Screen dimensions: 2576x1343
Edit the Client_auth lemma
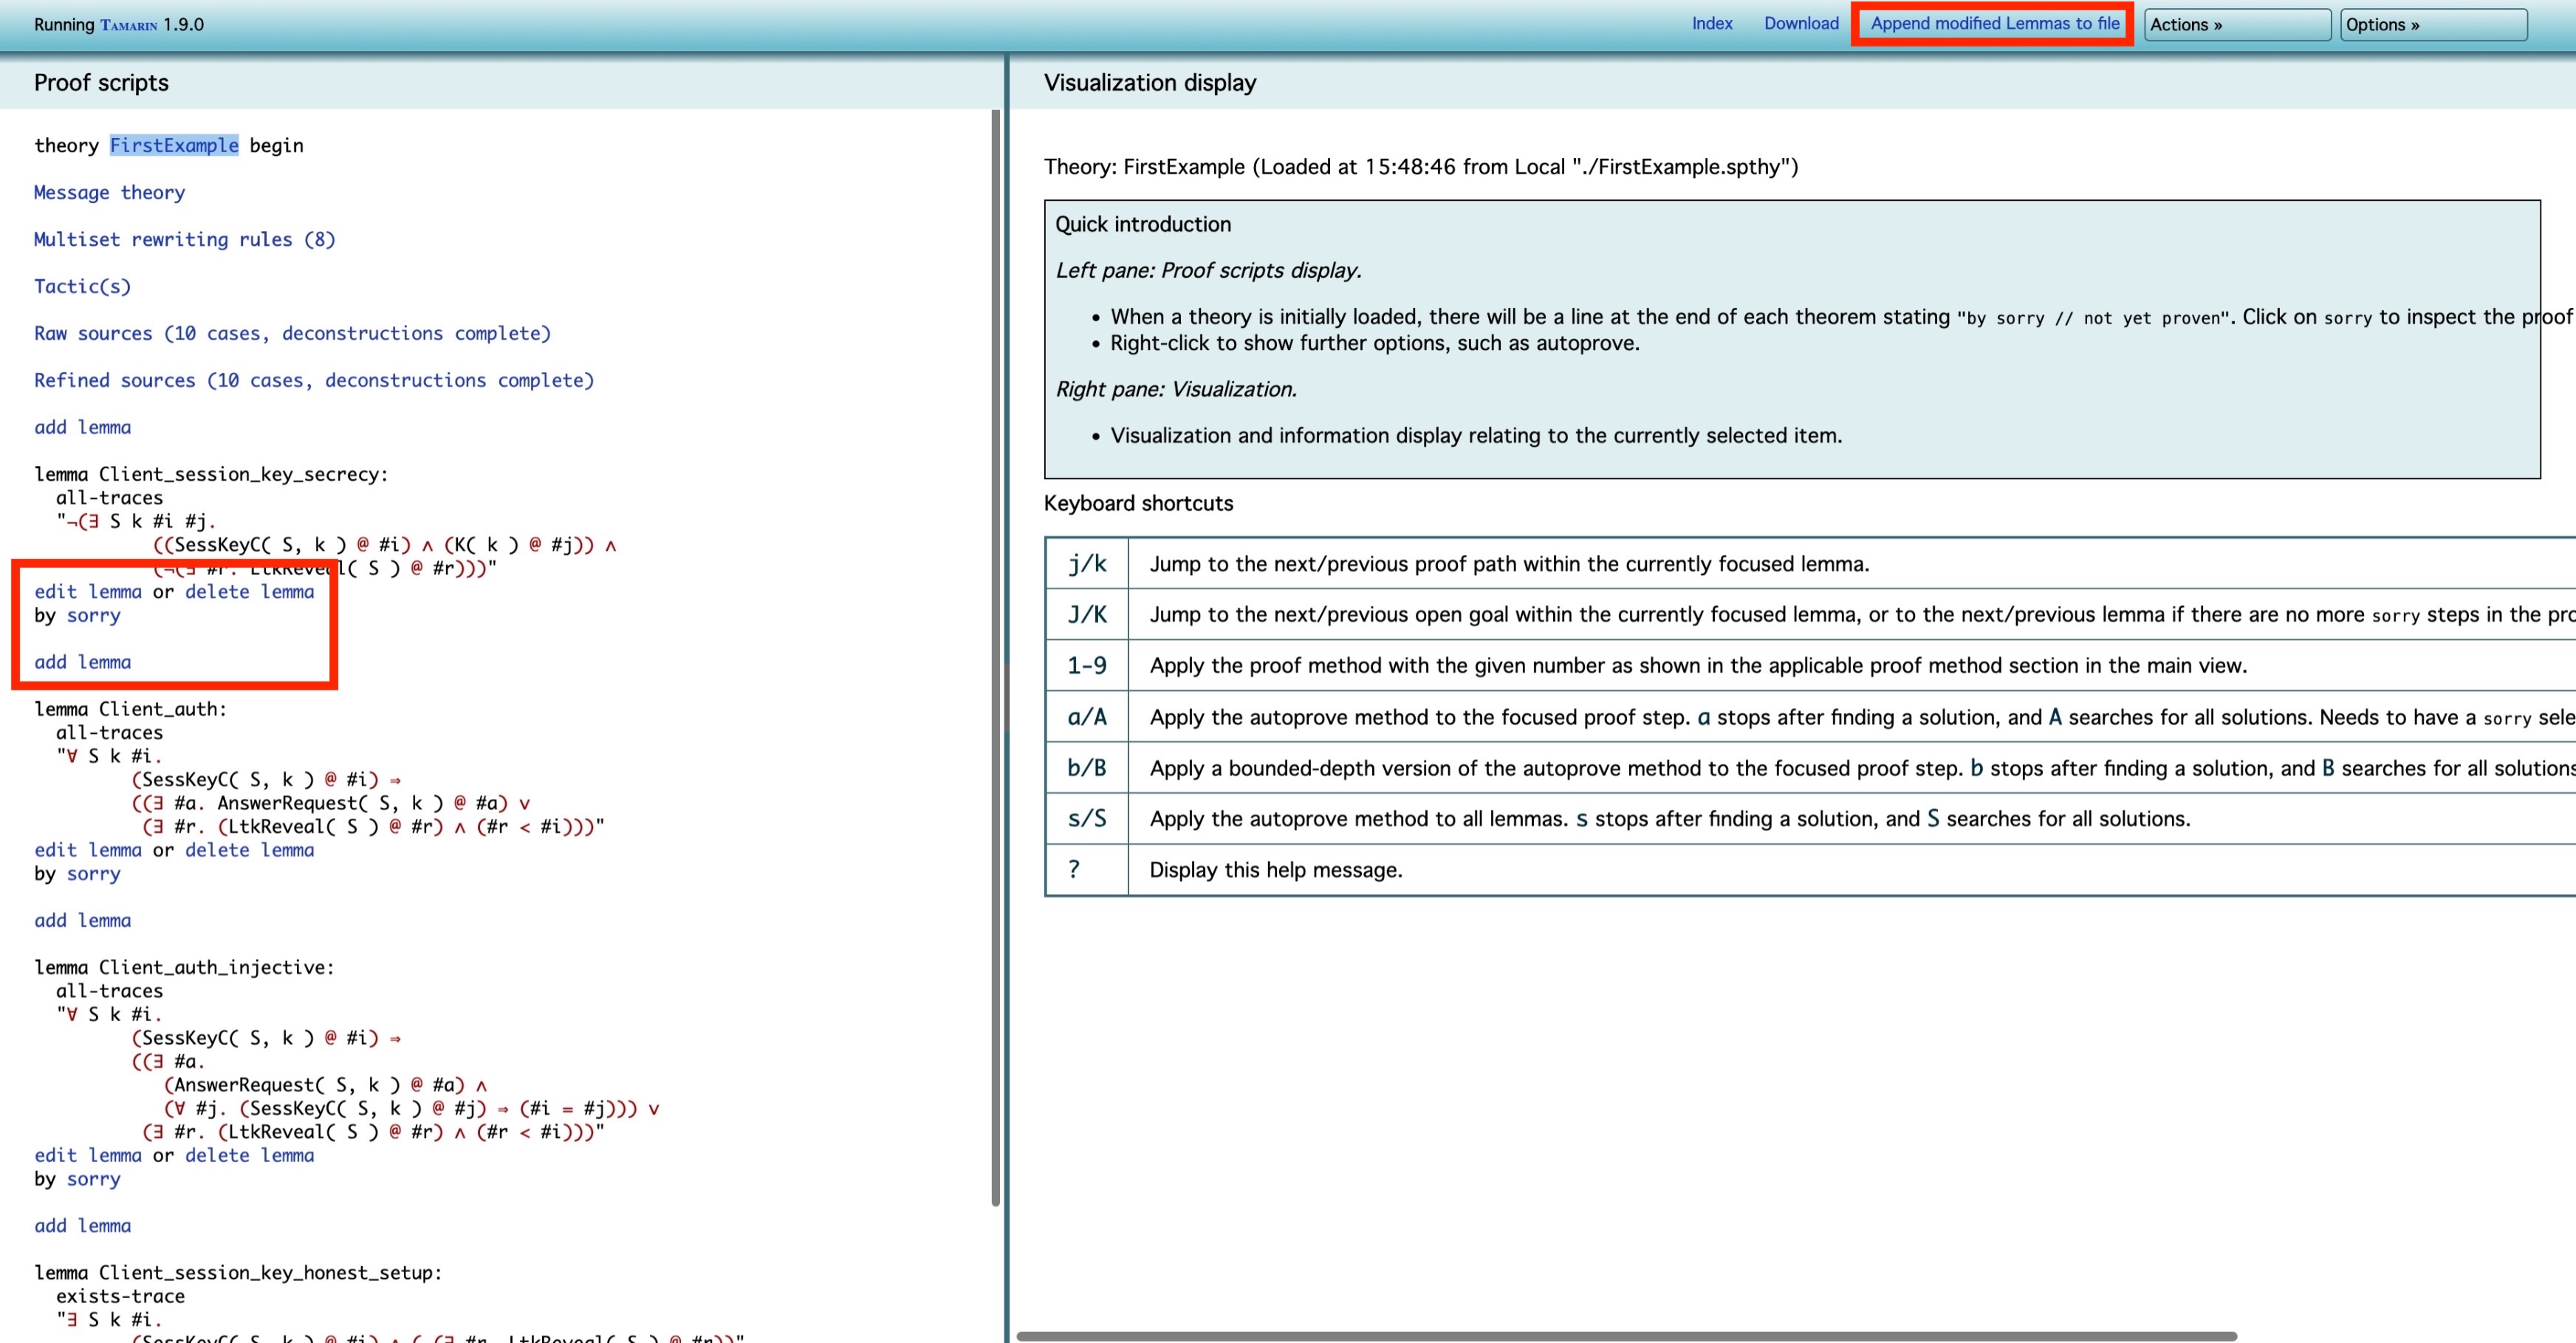[x=88, y=850]
